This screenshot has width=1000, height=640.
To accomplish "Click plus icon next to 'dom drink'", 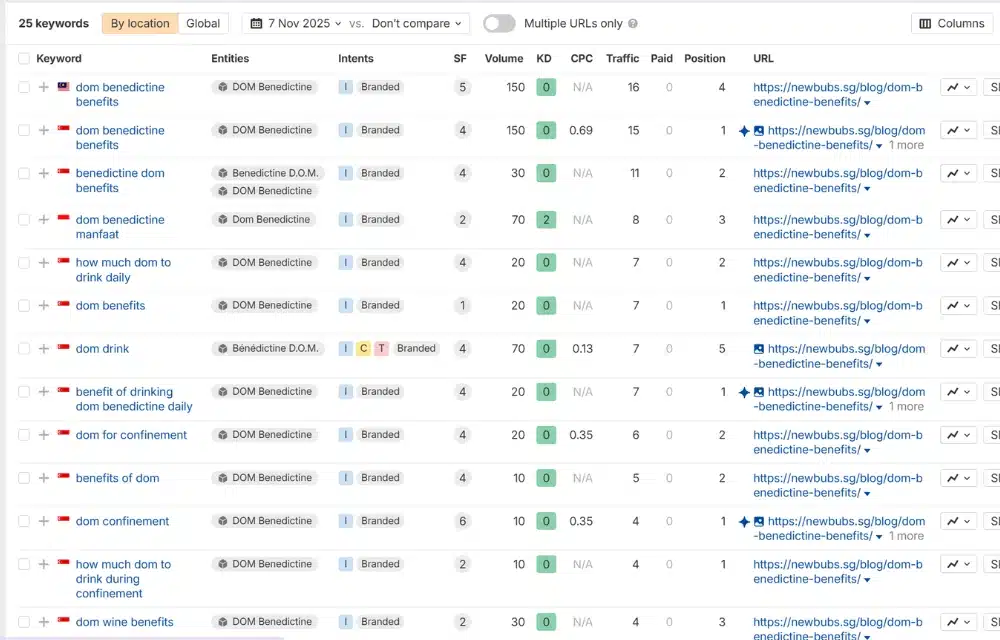I will (43, 349).
